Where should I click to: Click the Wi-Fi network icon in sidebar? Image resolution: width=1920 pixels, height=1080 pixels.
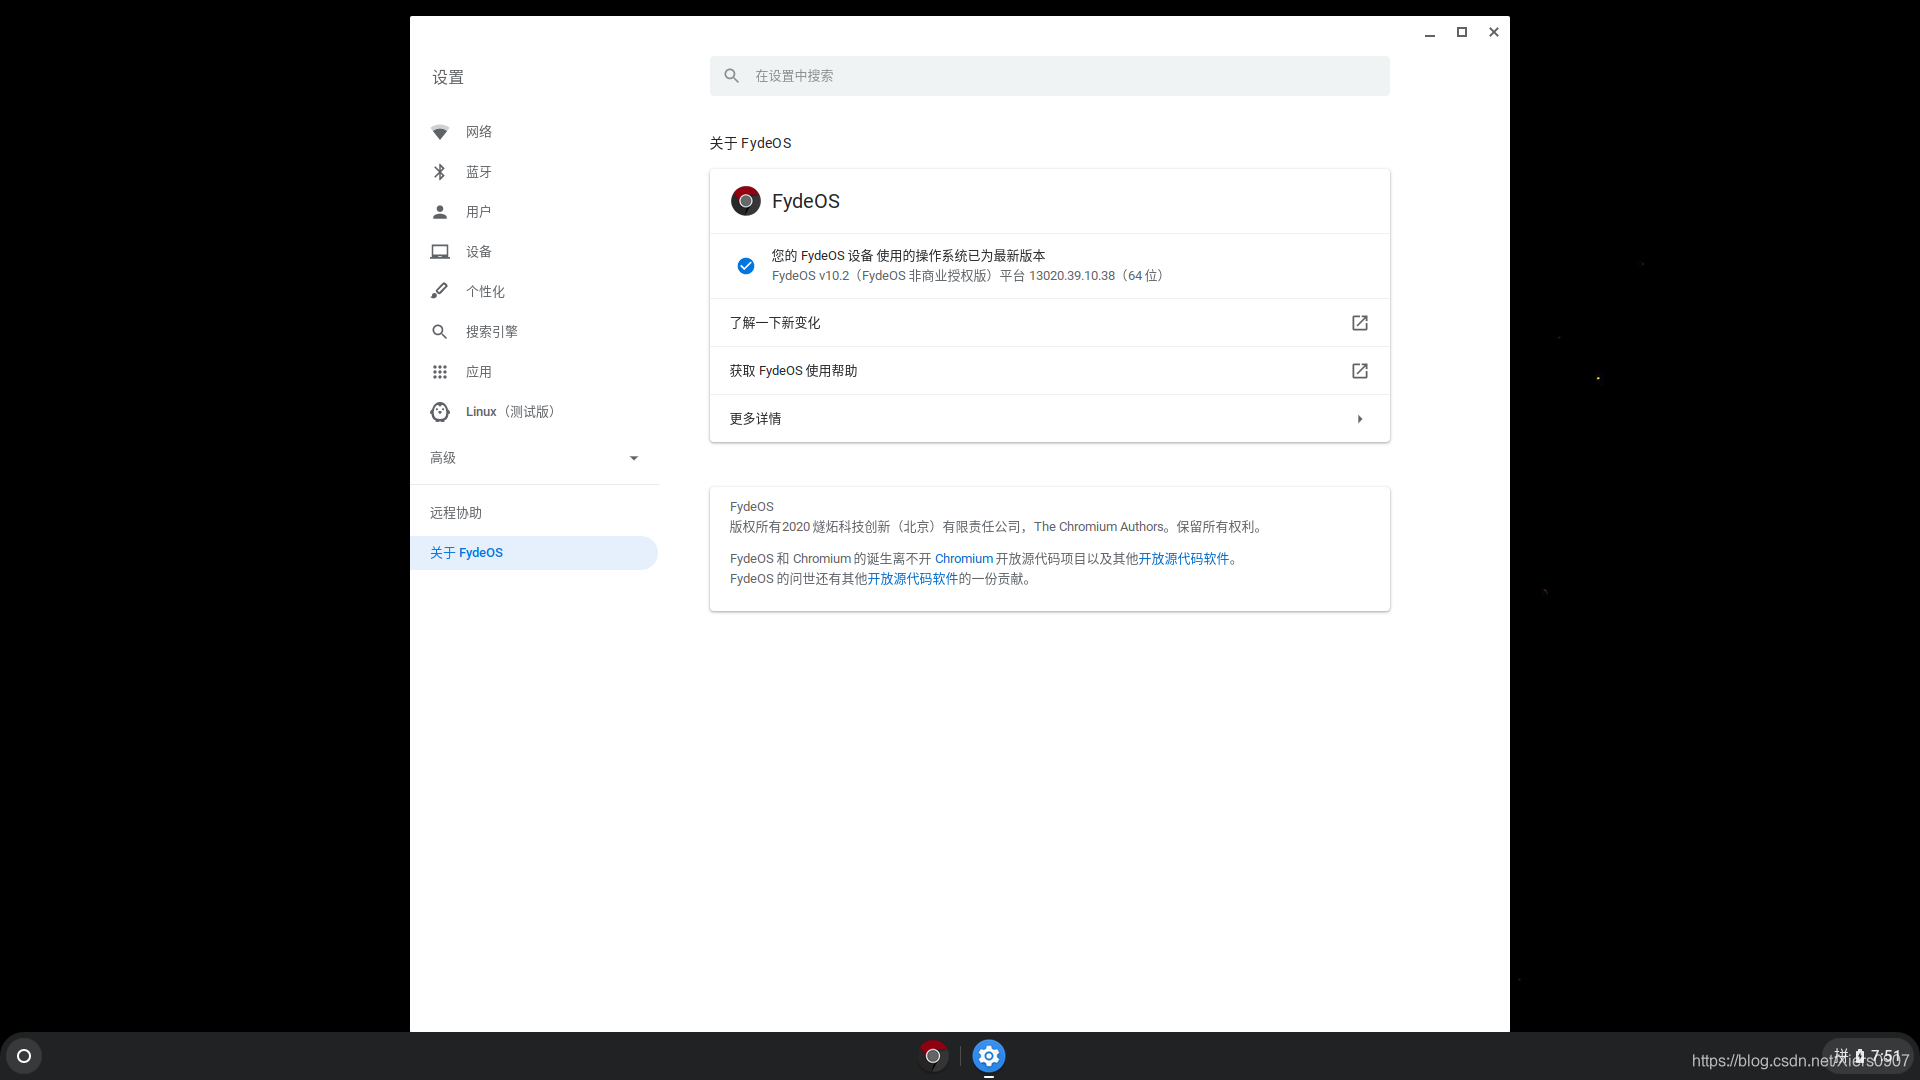(440, 132)
